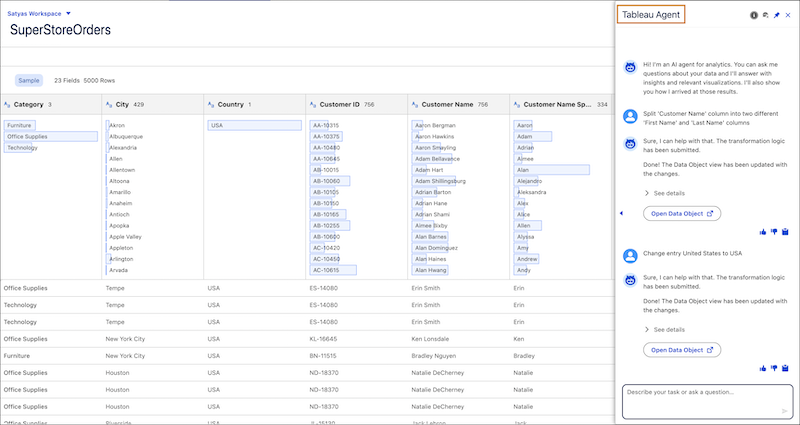
Task: Select the AC-10615 value bar
Action: (x=333, y=270)
